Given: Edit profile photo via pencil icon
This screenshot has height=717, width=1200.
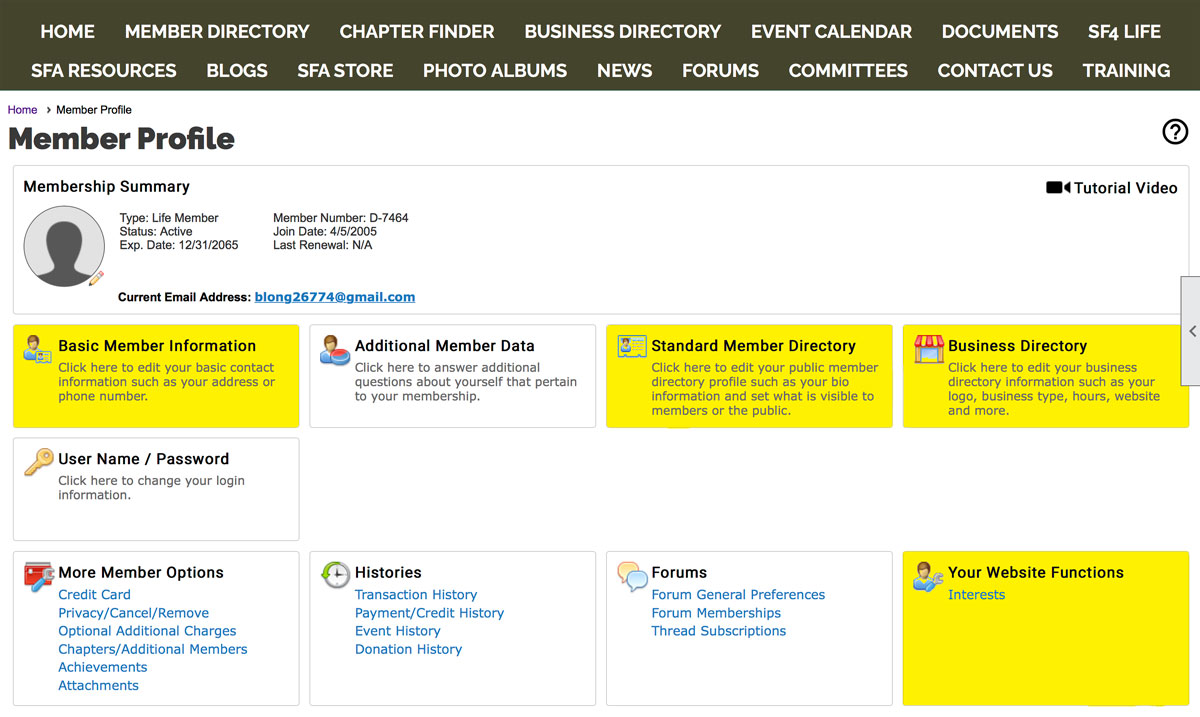Looking at the screenshot, I should pos(96,278).
